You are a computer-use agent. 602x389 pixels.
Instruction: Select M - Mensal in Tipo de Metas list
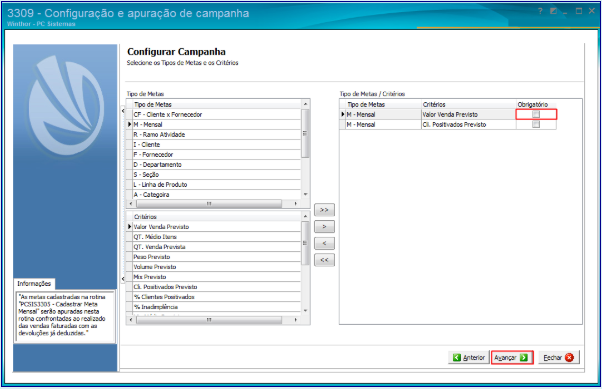click(217, 124)
